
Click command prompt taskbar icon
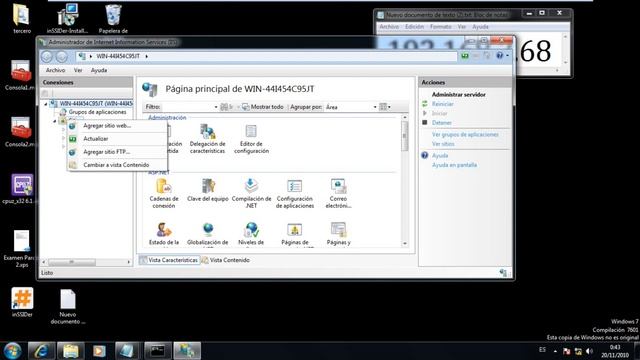click(x=158, y=351)
